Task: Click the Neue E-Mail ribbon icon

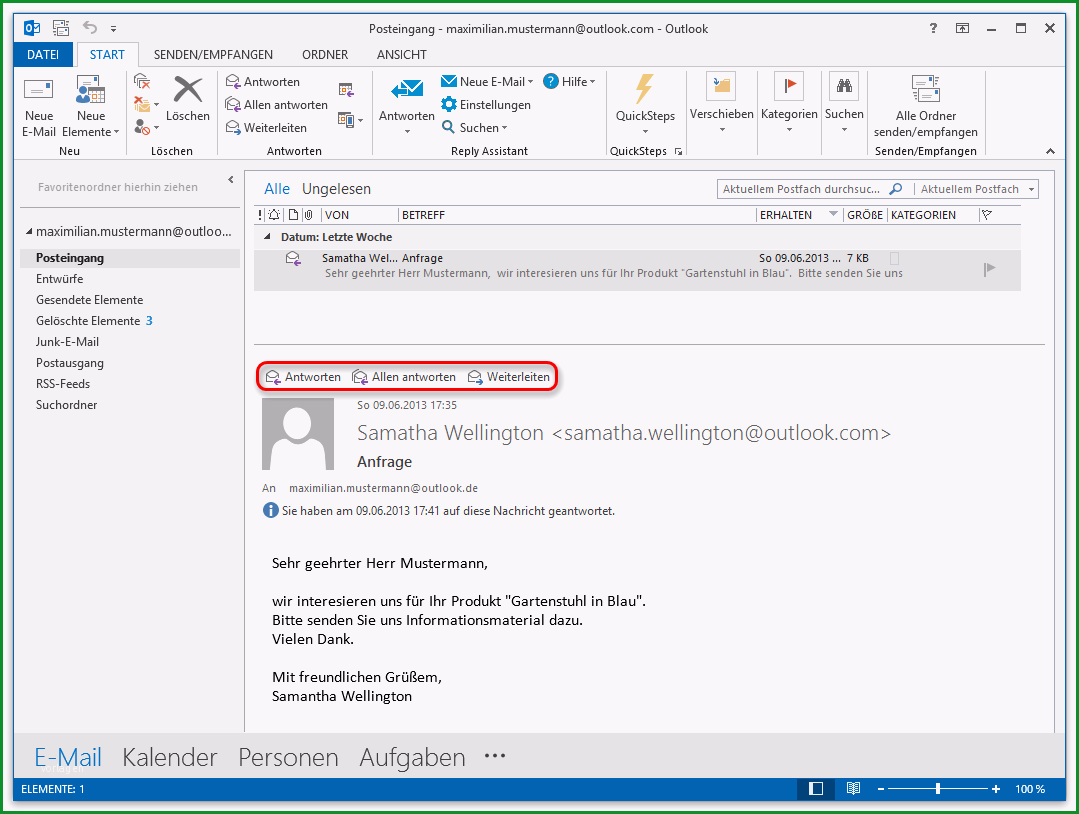Action: 39,89
